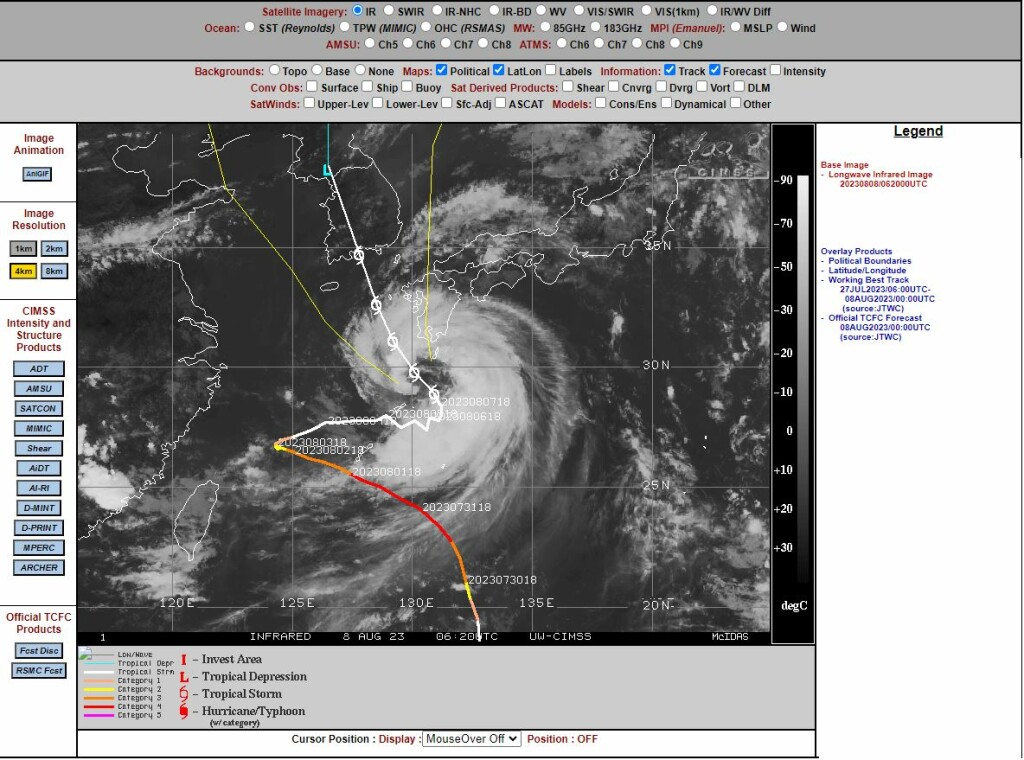Select the 1km image resolution button
Screen dimensions: 1024x760
tap(24, 248)
